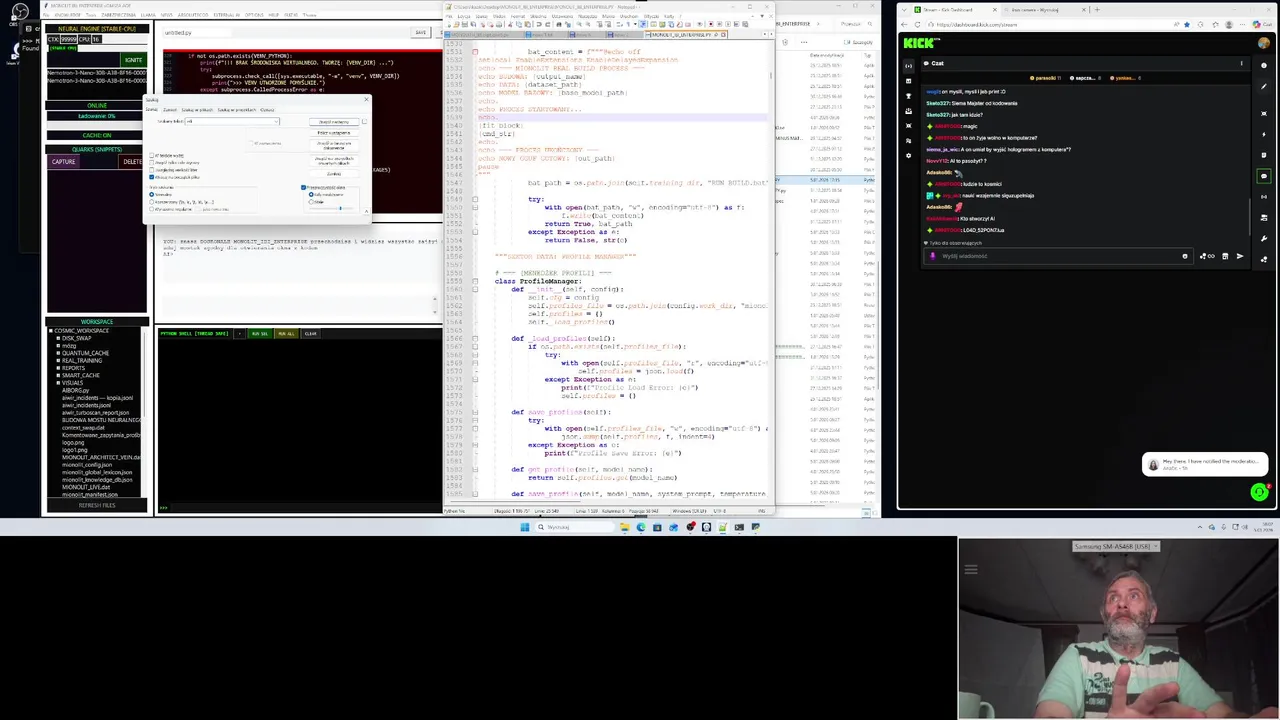Screen dimensions: 1280x720
Task: Click the green round button under the Kick notification
Action: 1259,491
